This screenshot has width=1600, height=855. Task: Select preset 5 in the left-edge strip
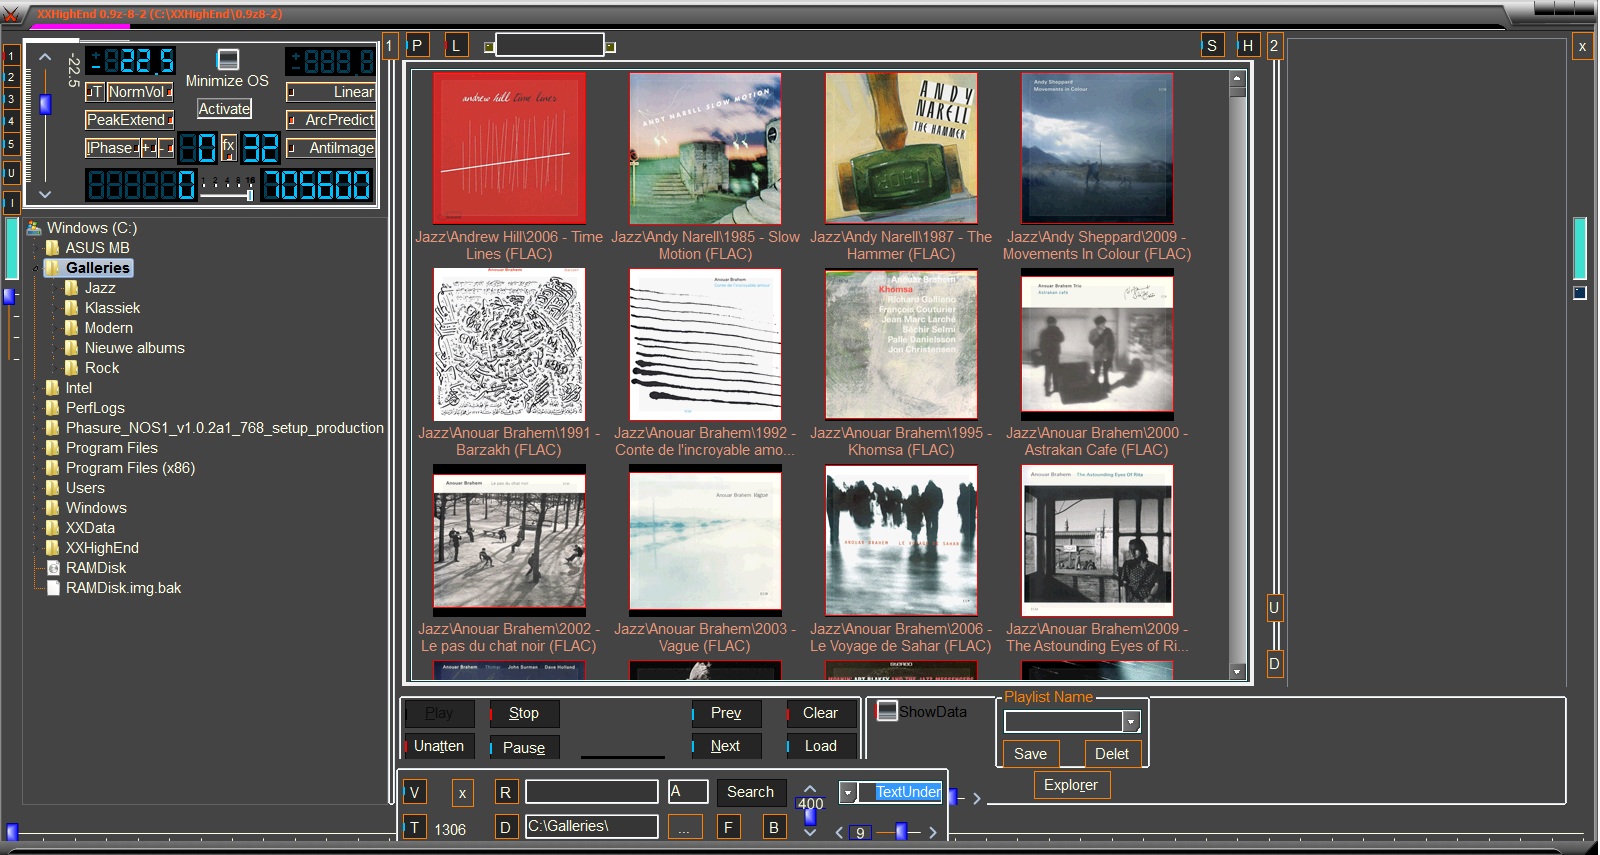[11, 144]
